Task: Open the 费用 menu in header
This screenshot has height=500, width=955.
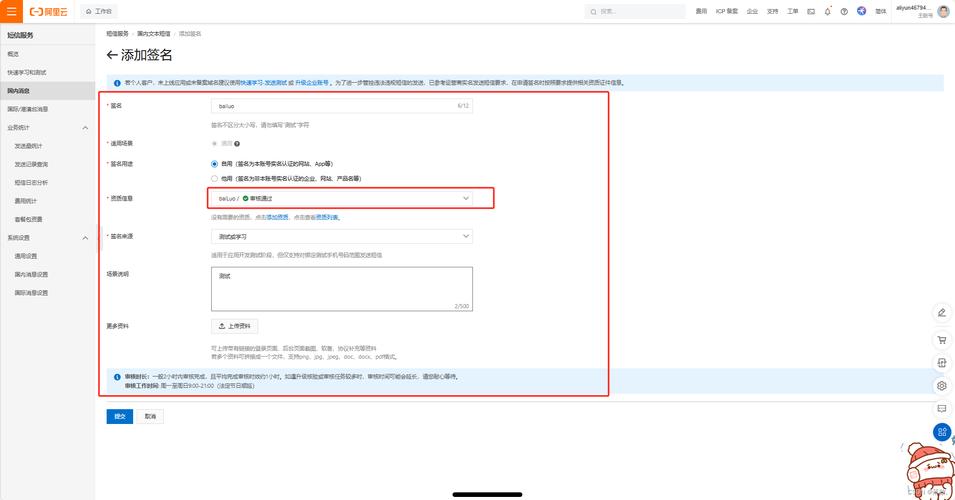Action: tap(701, 11)
